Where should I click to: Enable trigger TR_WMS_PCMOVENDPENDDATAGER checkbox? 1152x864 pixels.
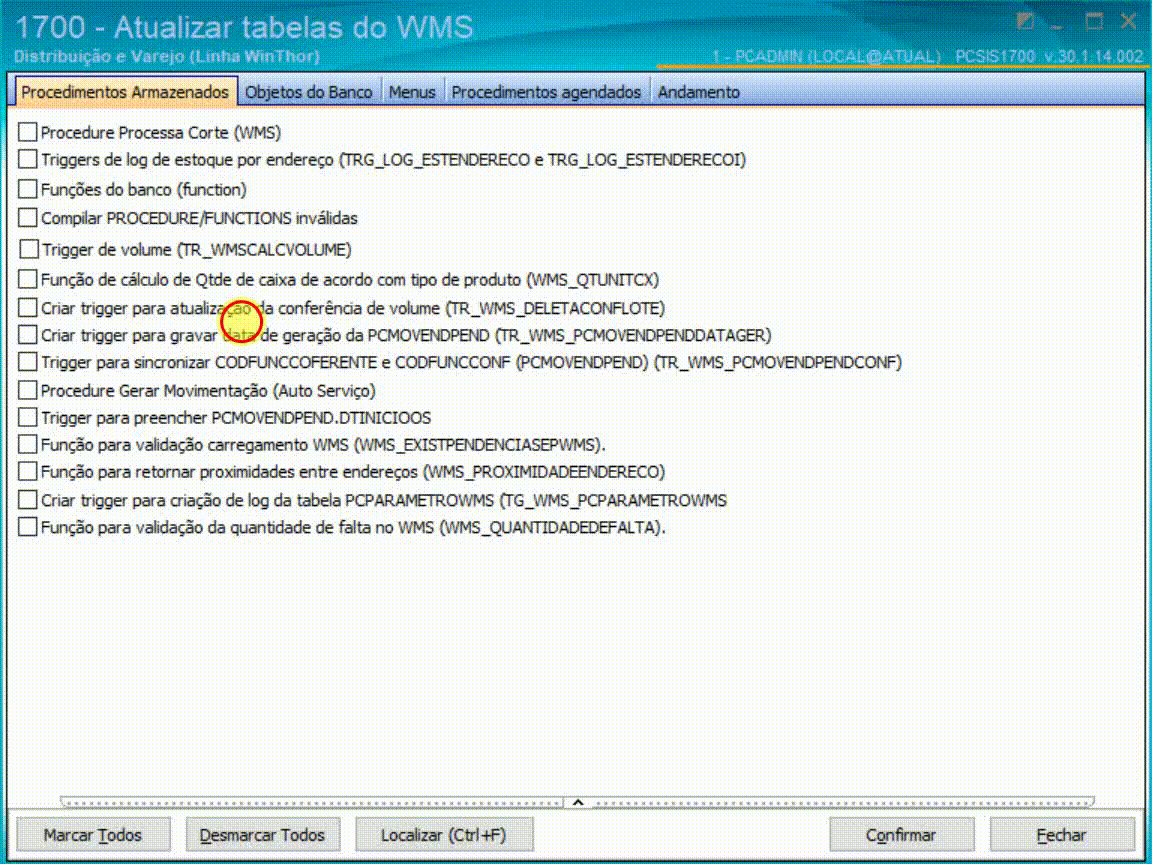pos(28,335)
